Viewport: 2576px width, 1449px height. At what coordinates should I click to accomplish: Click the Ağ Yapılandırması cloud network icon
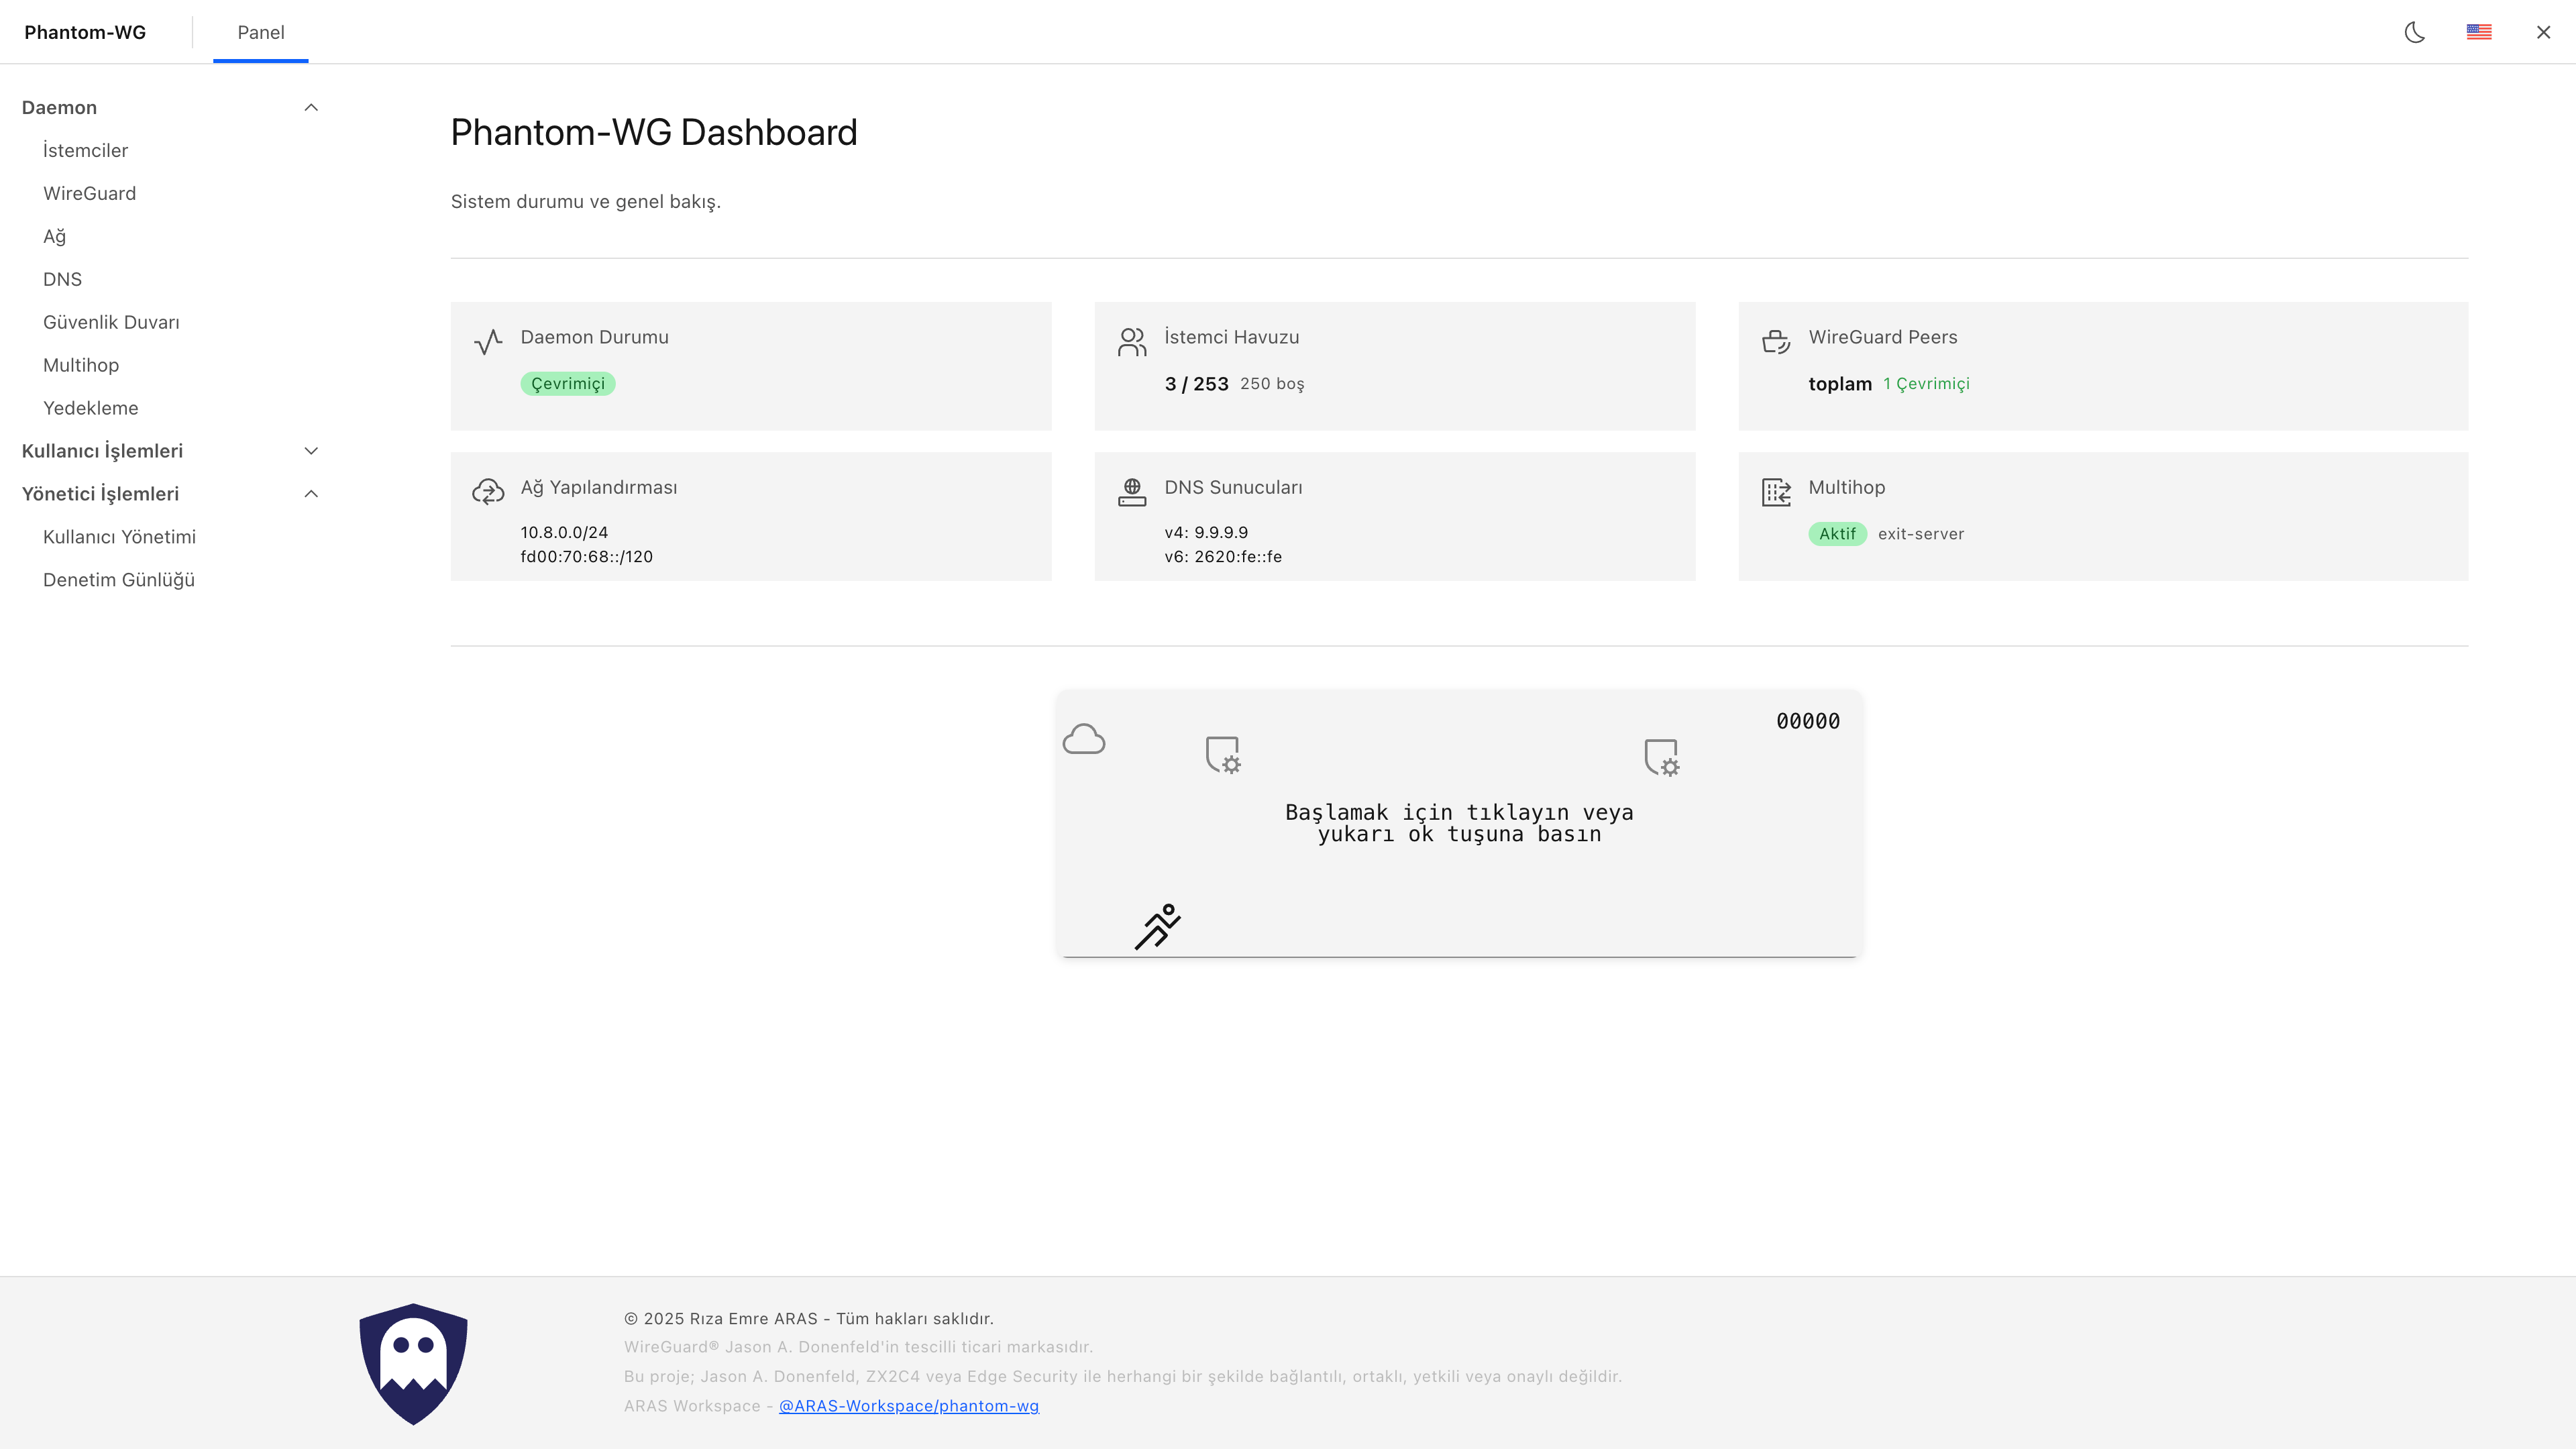pos(487,492)
